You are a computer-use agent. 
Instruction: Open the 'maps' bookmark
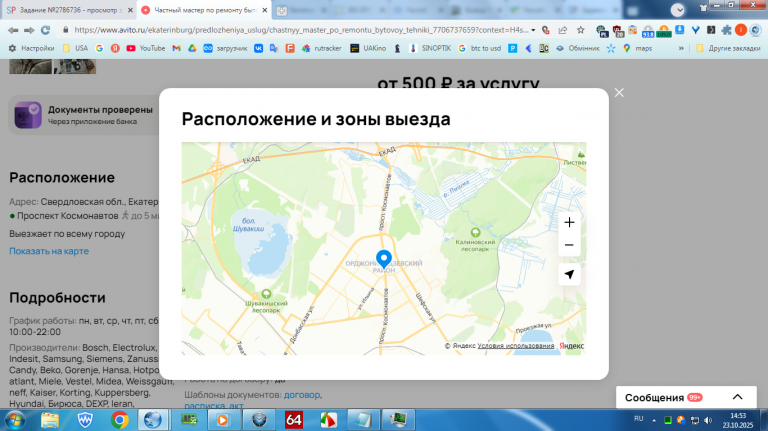(637, 48)
